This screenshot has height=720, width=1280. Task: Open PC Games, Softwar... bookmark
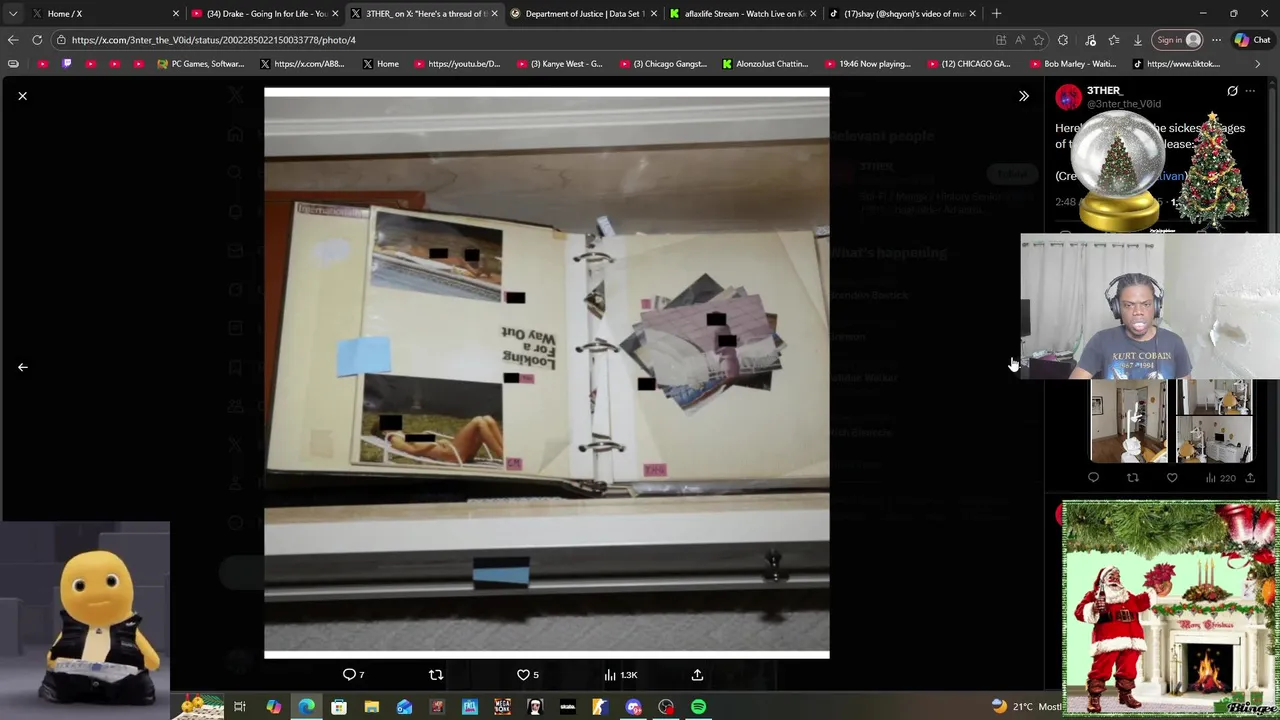pos(201,64)
